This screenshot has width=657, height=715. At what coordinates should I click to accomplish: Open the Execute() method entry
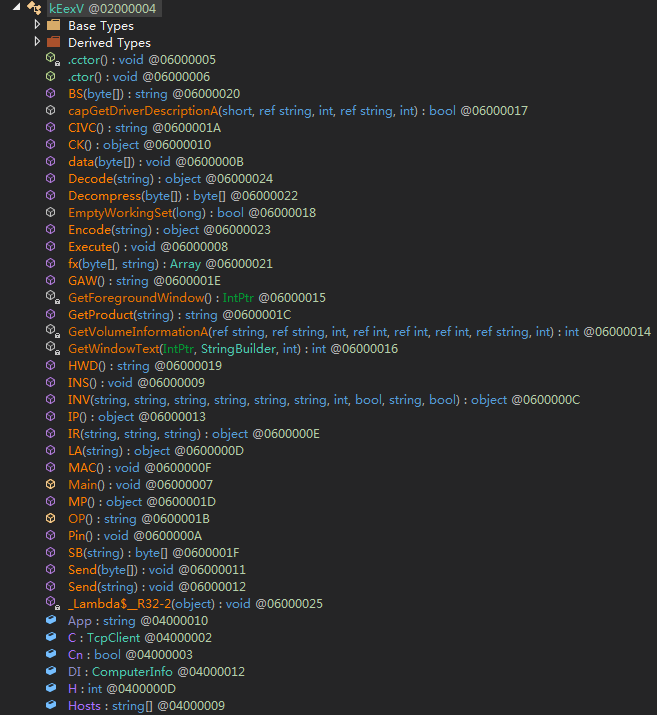coord(96,246)
